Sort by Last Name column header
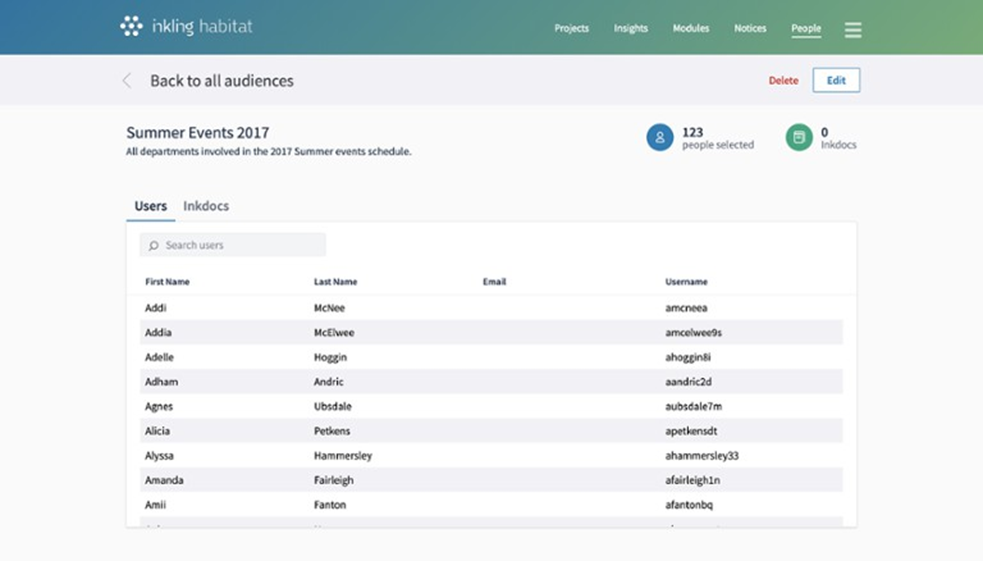The image size is (983, 561). (x=335, y=282)
